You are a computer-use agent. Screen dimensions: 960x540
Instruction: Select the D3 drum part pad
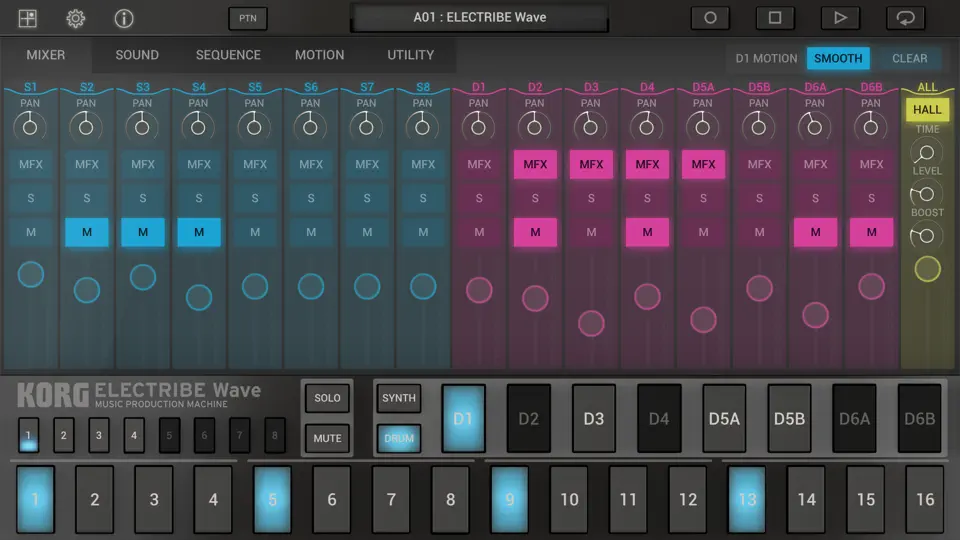click(593, 419)
